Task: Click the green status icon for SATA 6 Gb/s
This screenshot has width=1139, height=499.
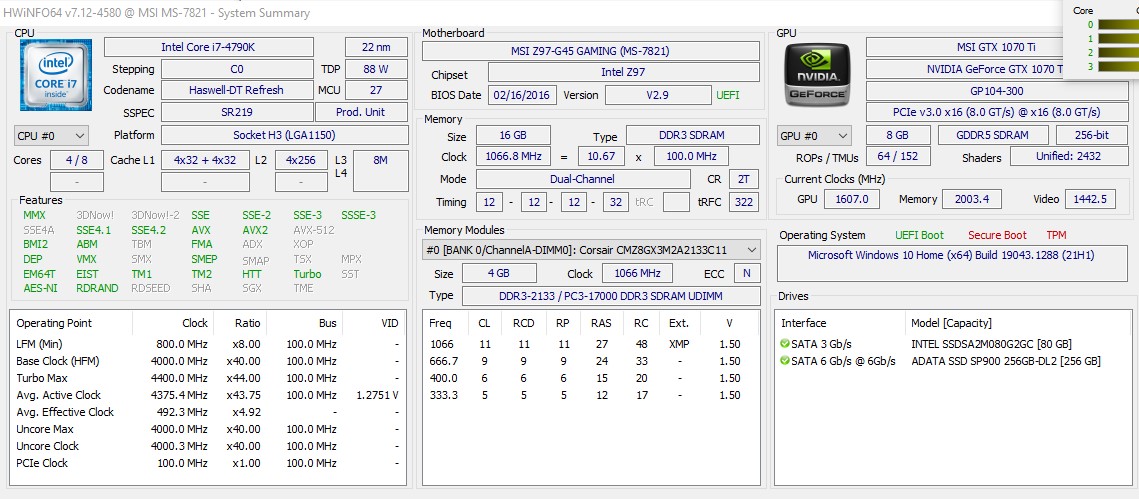Action: tap(785, 361)
